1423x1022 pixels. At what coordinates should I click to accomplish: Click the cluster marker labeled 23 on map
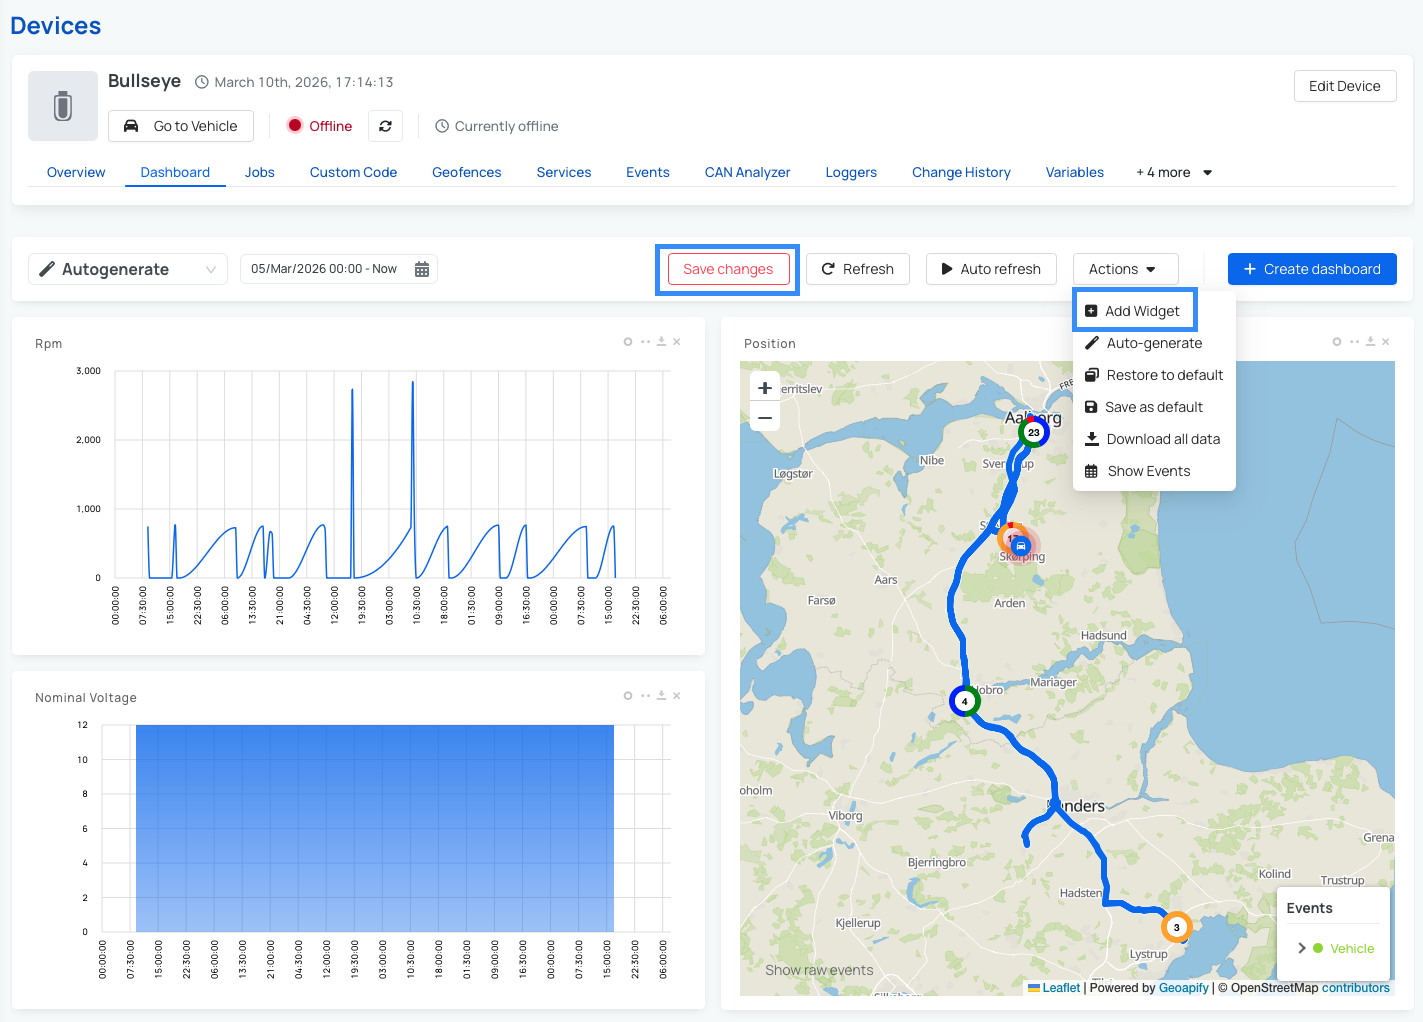(x=1033, y=433)
